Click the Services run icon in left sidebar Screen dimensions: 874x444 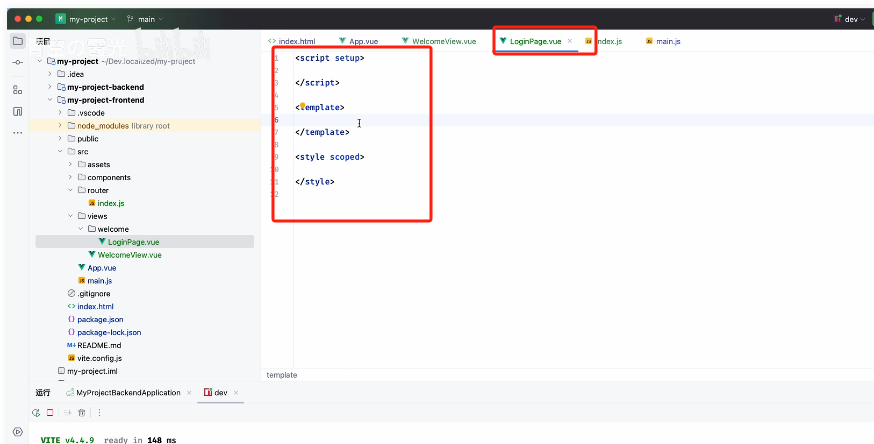pyautogui.click(x=18, y=432)
